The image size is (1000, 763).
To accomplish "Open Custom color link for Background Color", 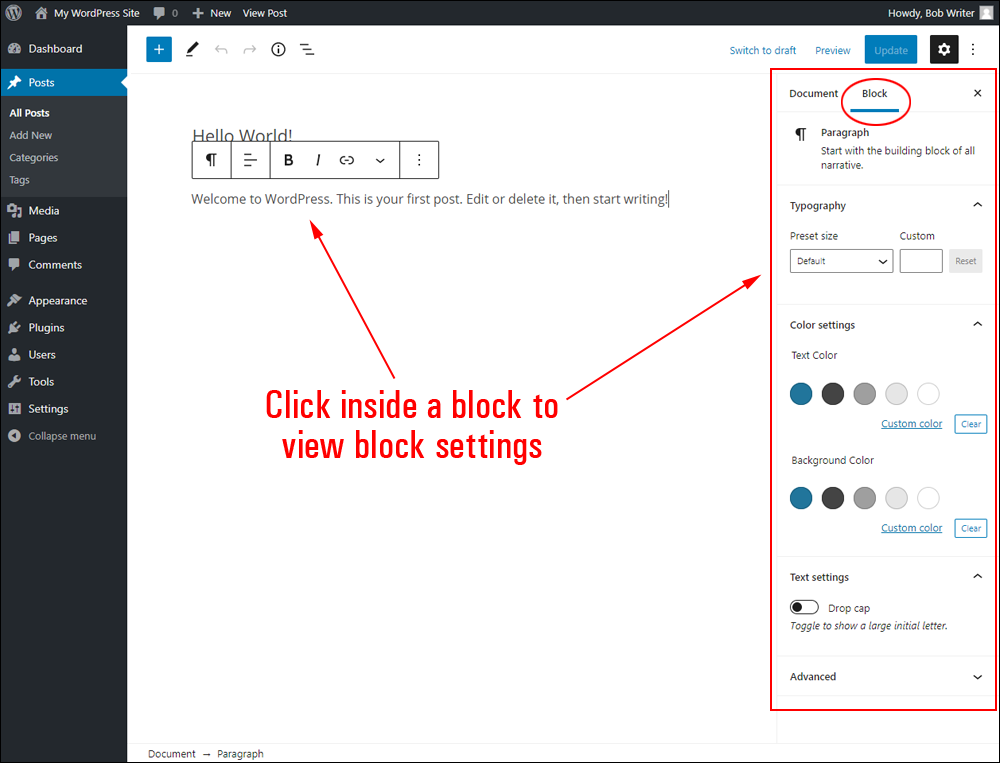I will click(911, 528).
